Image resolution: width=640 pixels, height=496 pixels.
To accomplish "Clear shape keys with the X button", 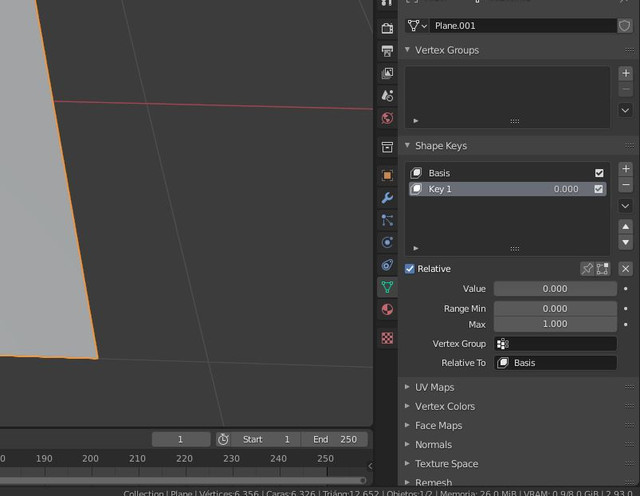I will [625, 269].
